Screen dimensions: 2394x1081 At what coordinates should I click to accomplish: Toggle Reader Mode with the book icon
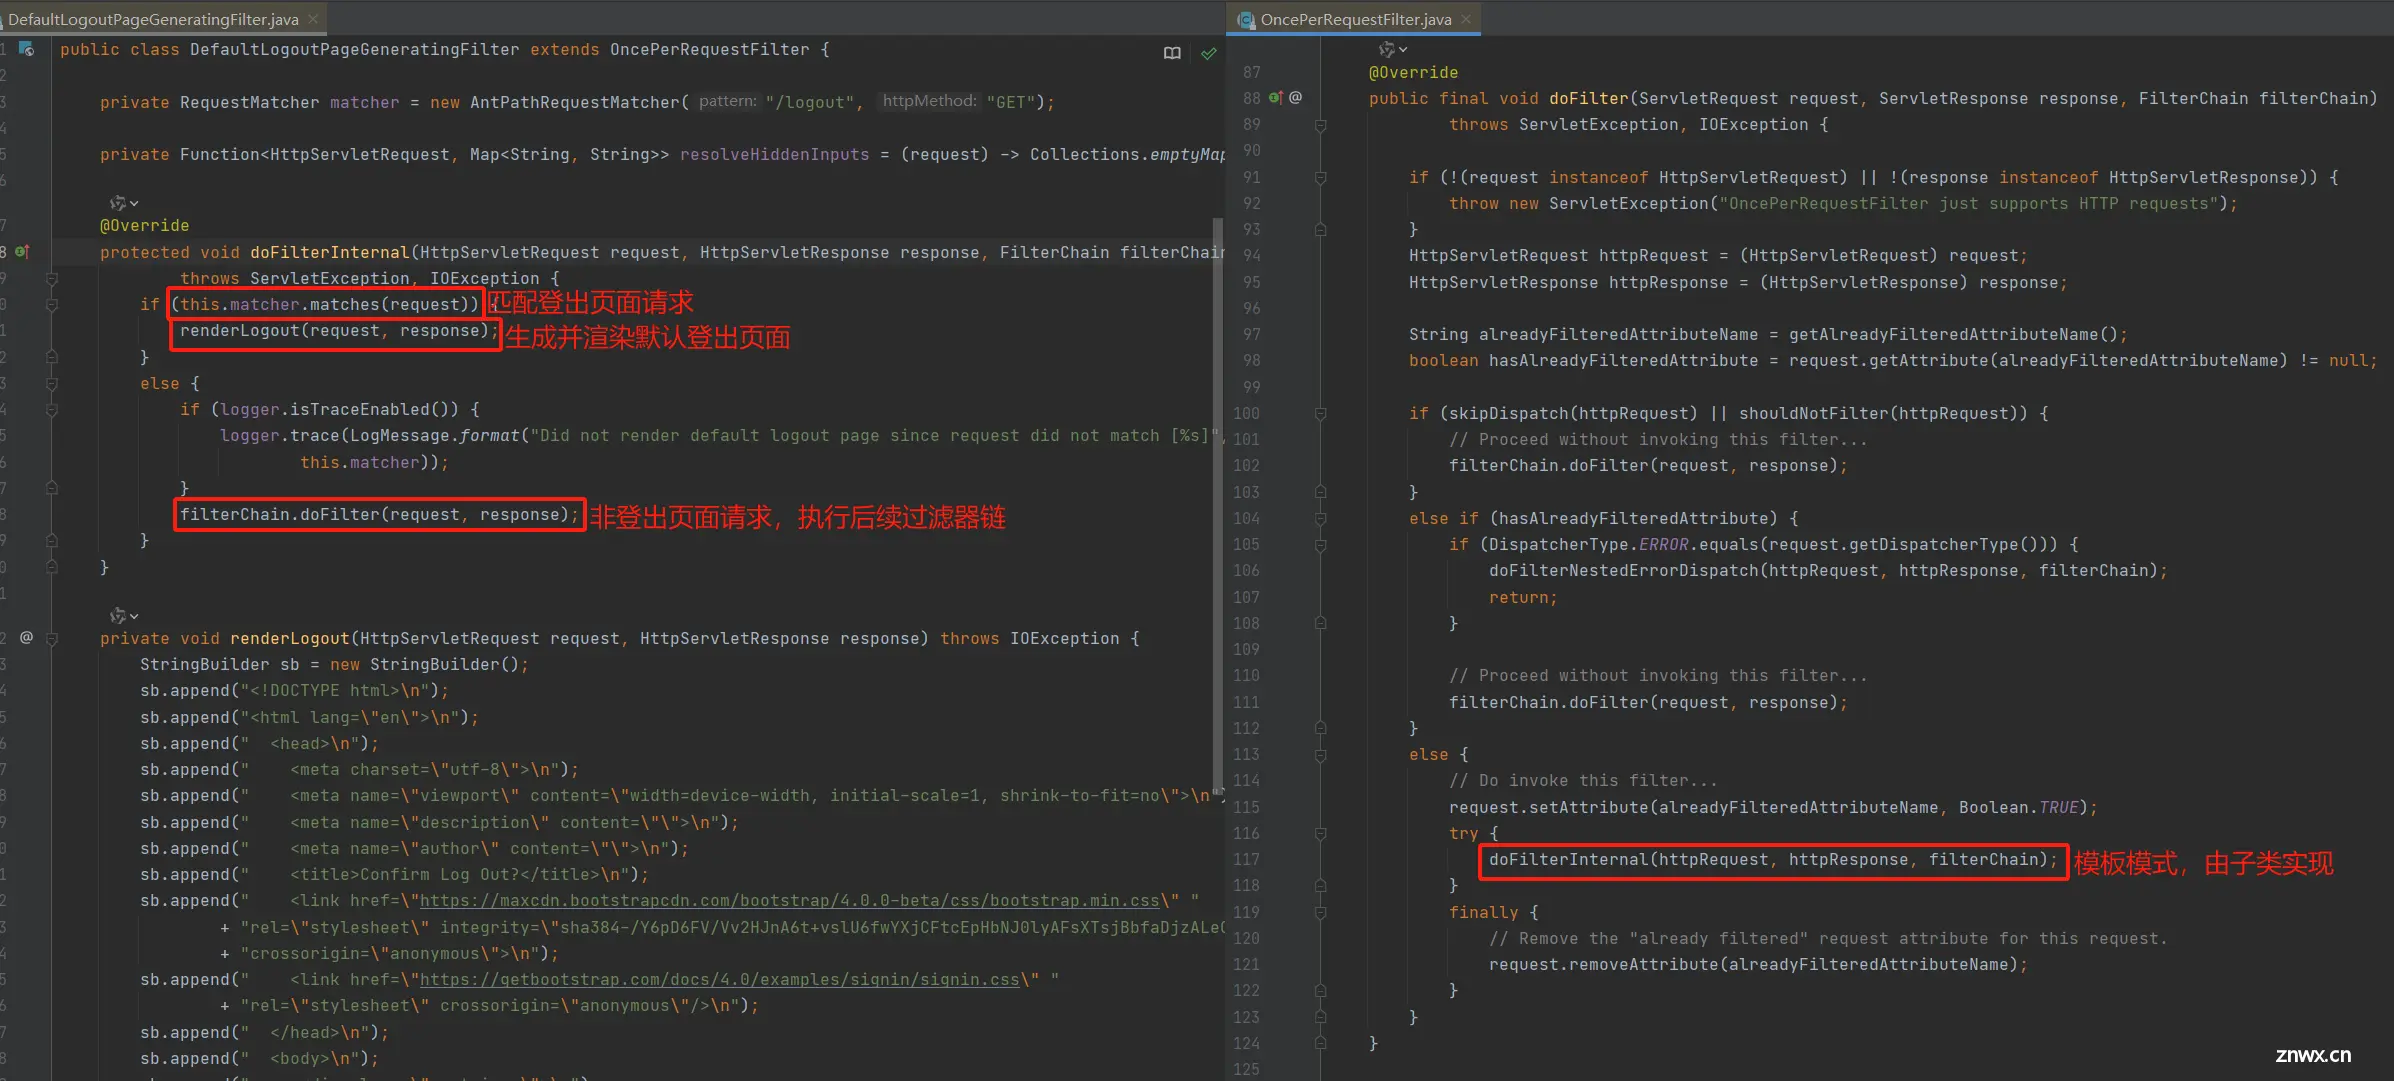1172,53
